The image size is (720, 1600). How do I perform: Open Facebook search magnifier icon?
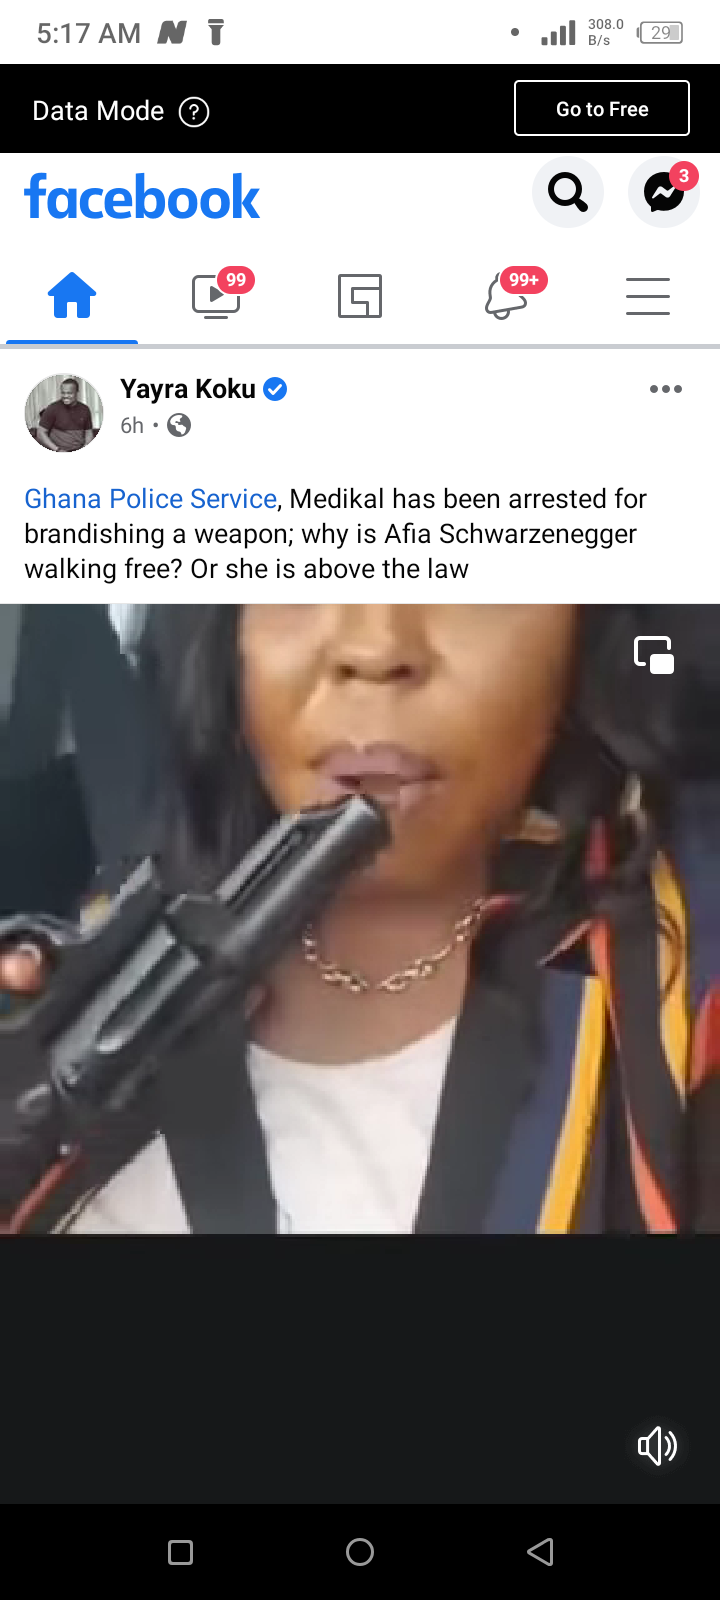[567, 192]
